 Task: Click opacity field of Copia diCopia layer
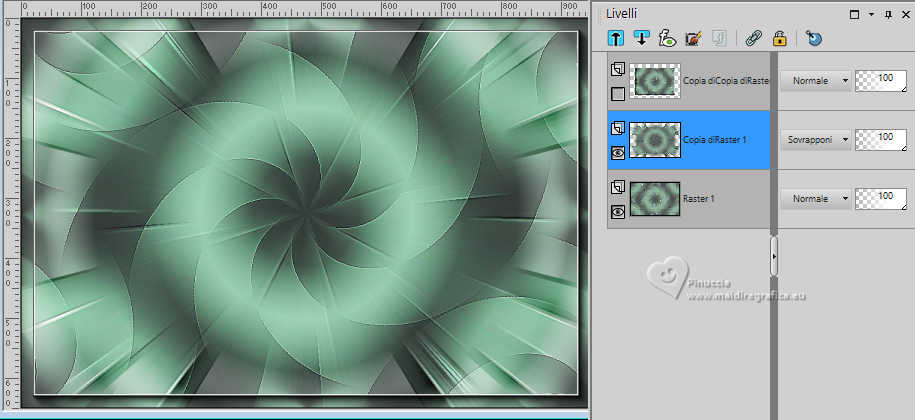(881, 81)
